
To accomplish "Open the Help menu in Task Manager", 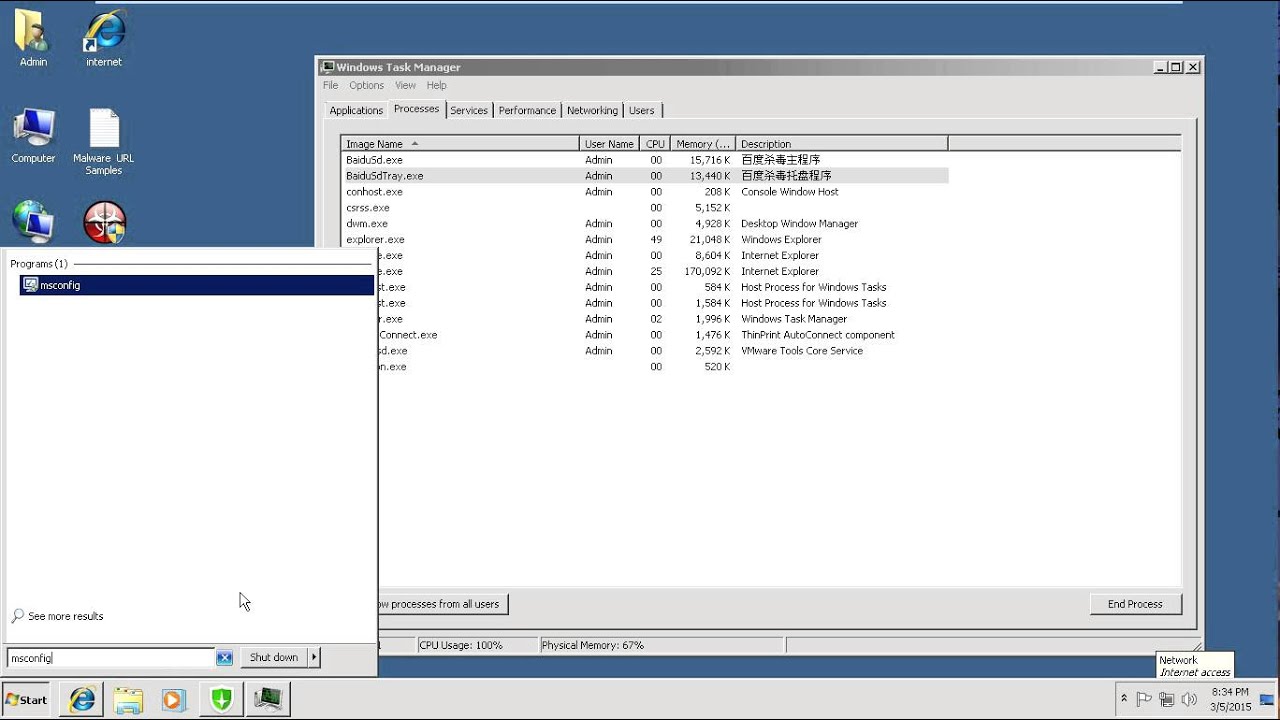I will 436,85.
